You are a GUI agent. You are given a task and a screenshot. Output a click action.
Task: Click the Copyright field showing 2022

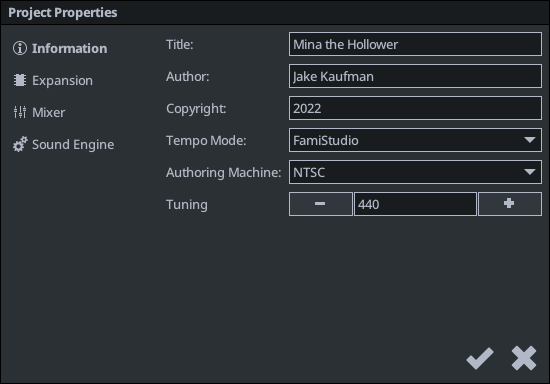coord(415,108)
